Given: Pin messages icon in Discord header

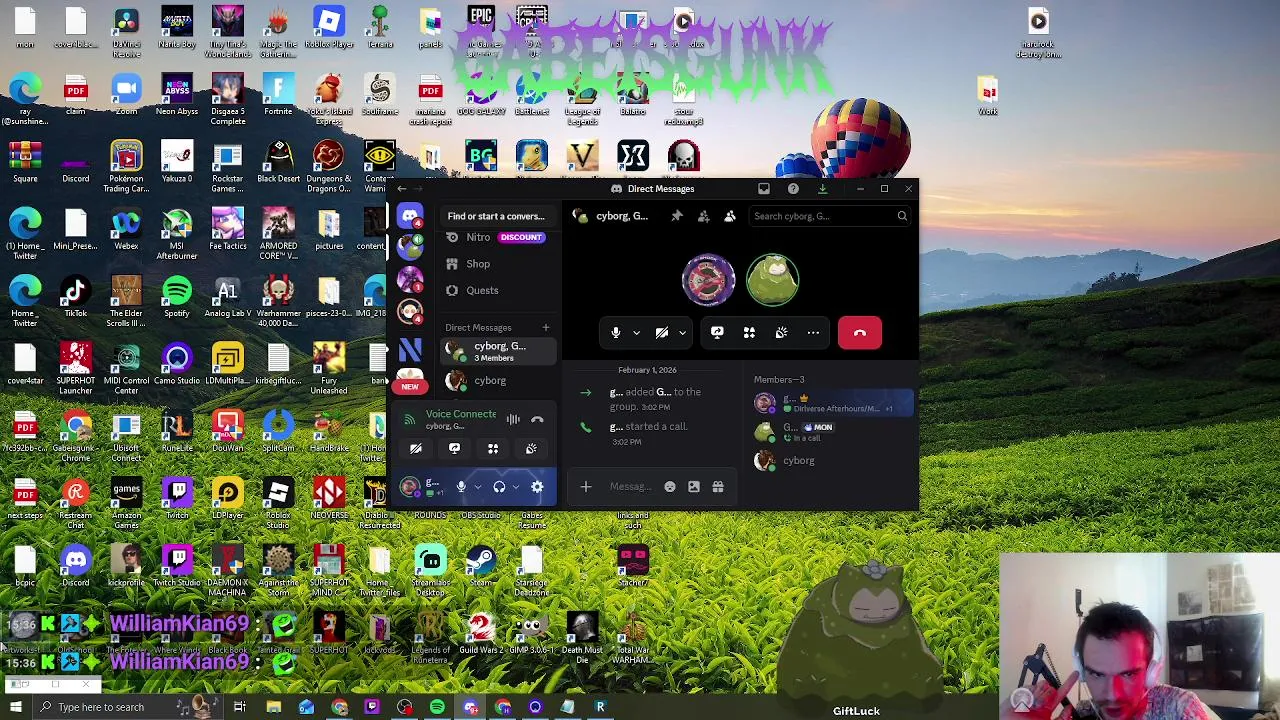Looking at the screenshot, I should pos(677,216).
